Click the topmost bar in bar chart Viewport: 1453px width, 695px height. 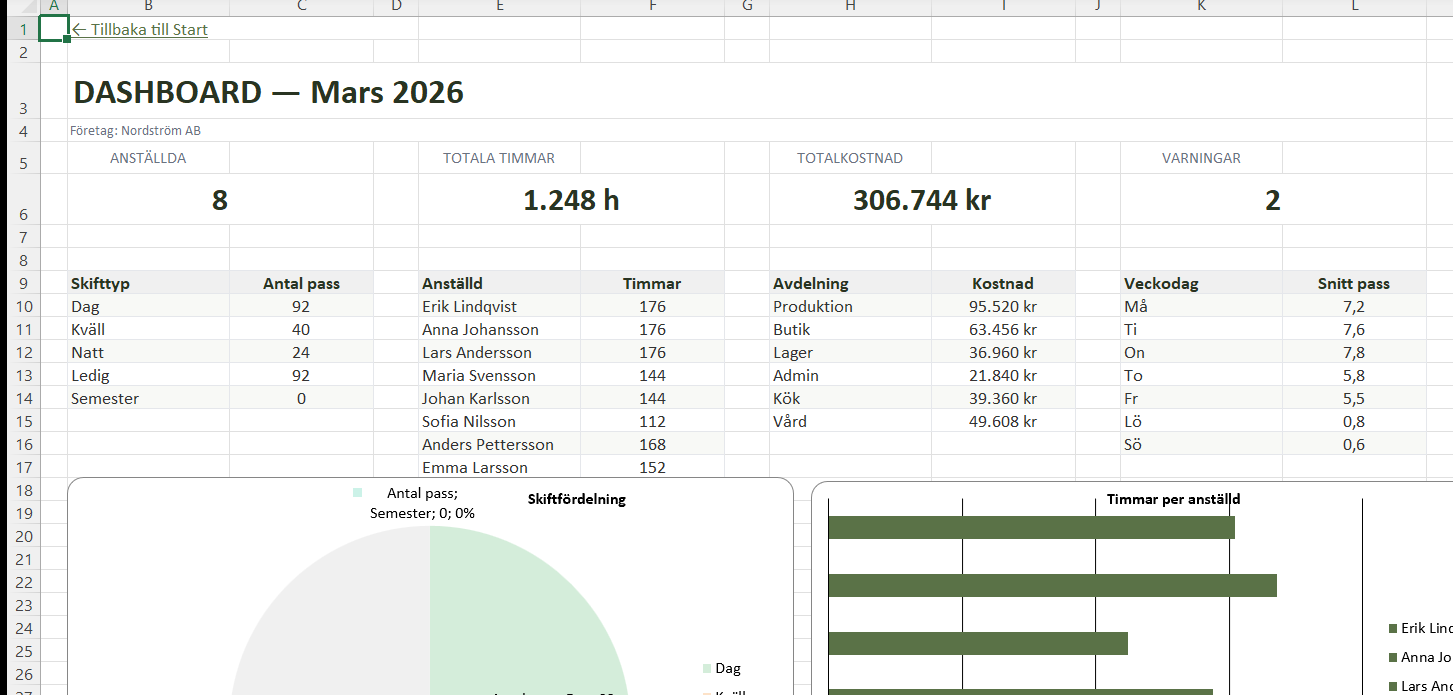coord(1030,527)
